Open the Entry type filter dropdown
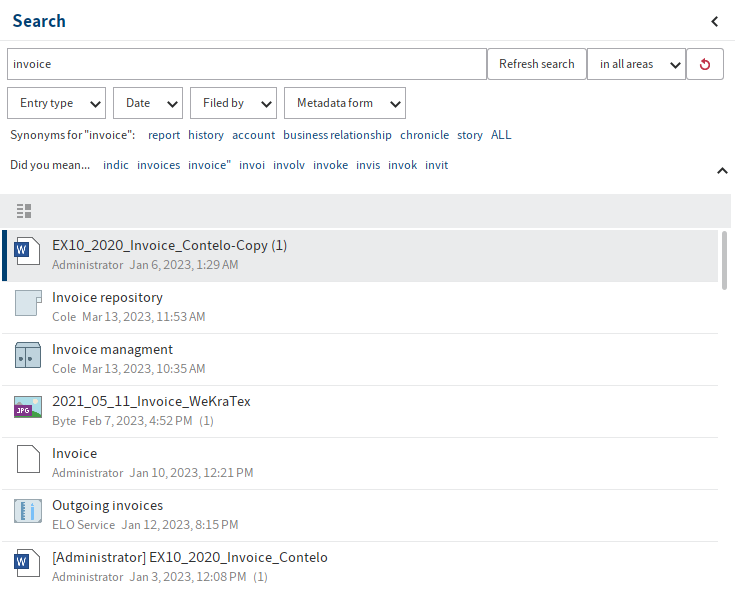 [x=56, y=103]
